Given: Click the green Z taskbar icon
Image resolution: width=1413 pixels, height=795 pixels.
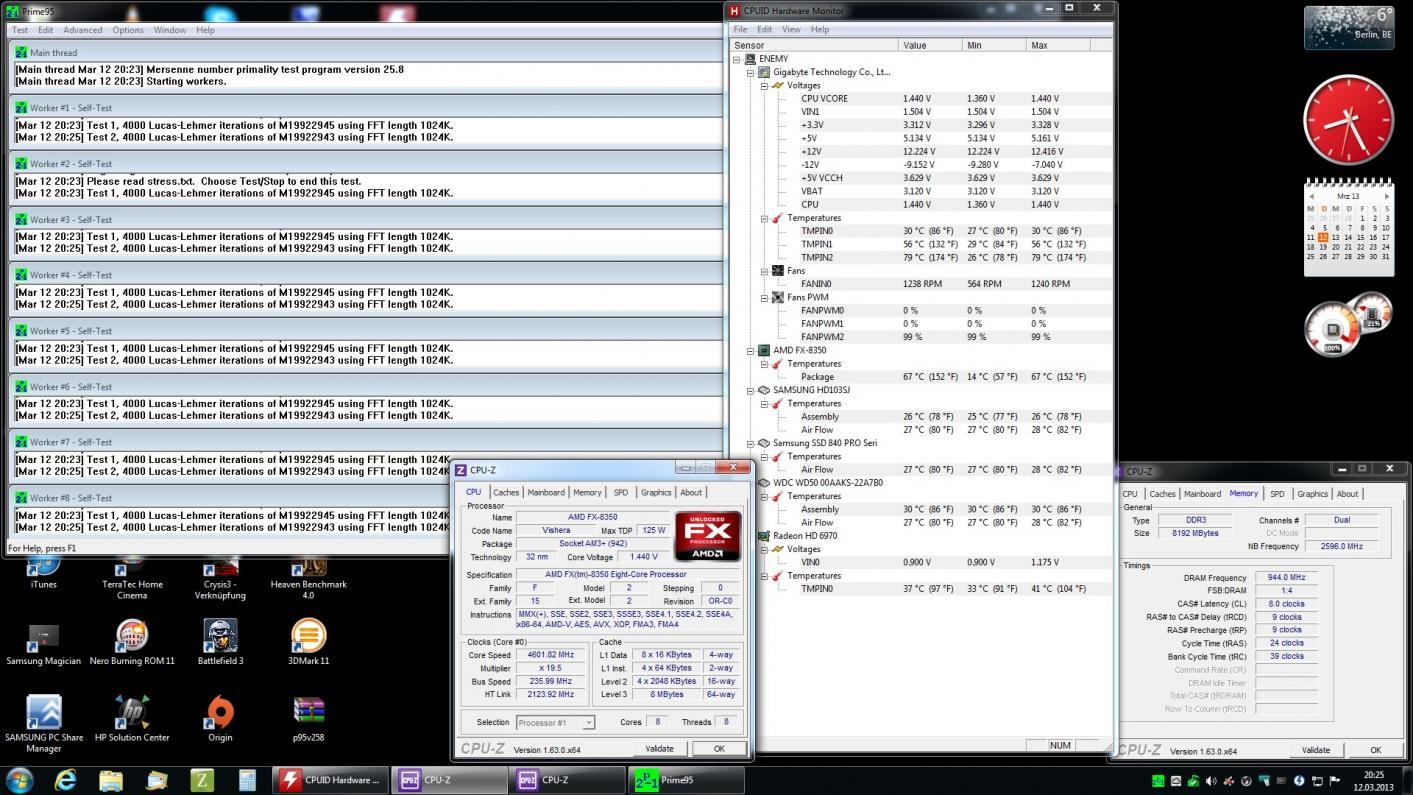Looking at the screenshot, I should pyautogui.click(x=202, y=780).
